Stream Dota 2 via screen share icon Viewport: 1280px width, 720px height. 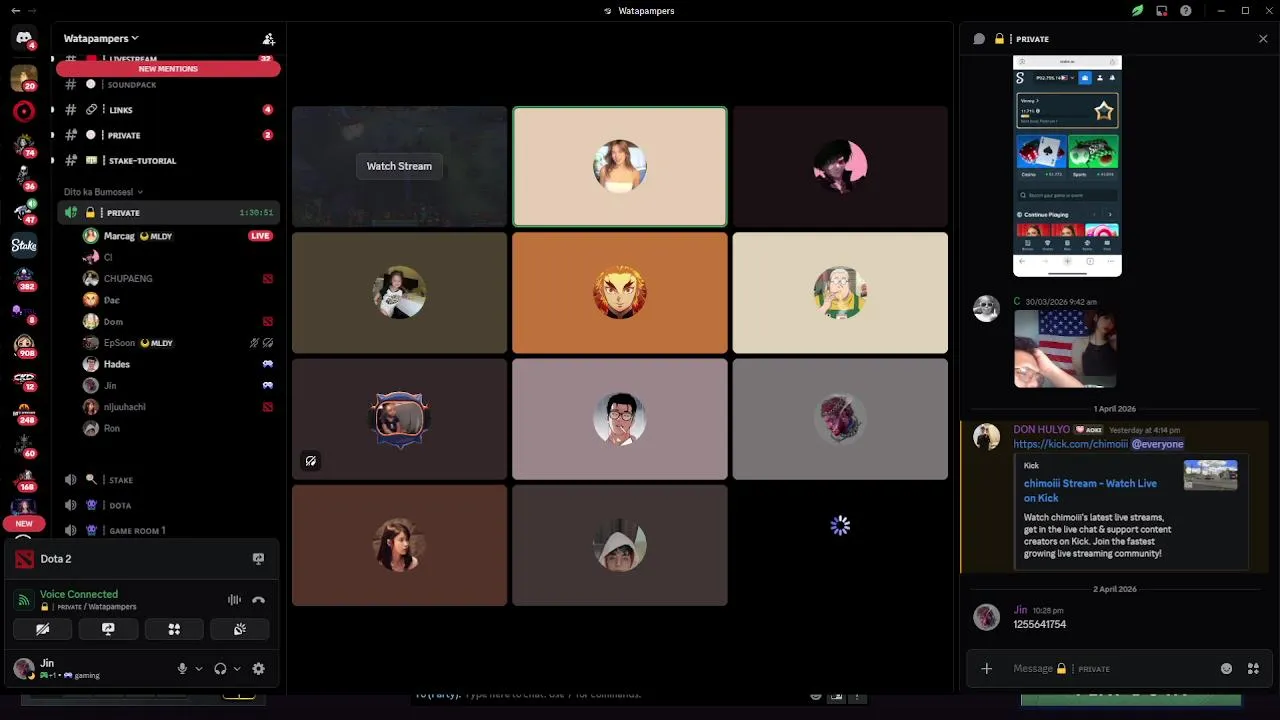(x=258, y=559)
